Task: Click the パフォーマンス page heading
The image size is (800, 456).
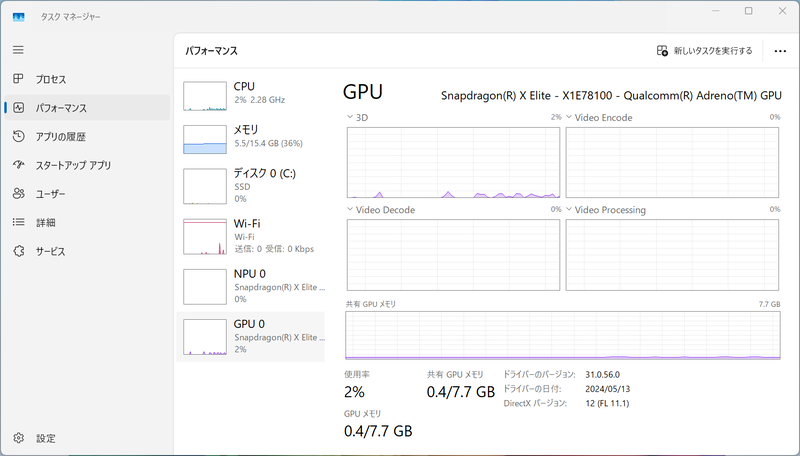Action: point(211,51)
